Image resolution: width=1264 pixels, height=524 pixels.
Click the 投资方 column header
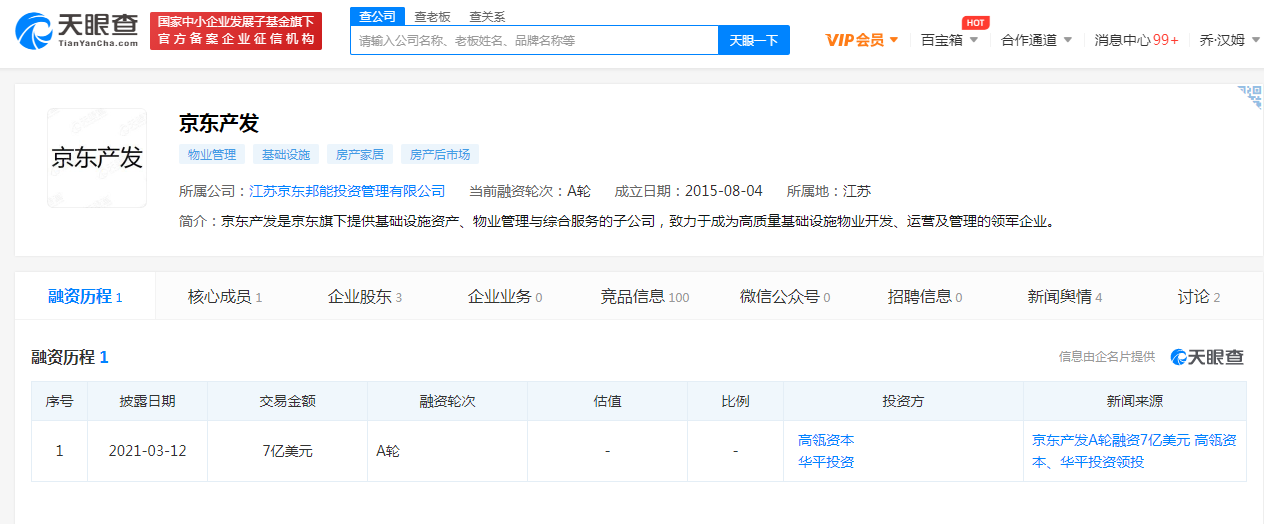(903, 401)
